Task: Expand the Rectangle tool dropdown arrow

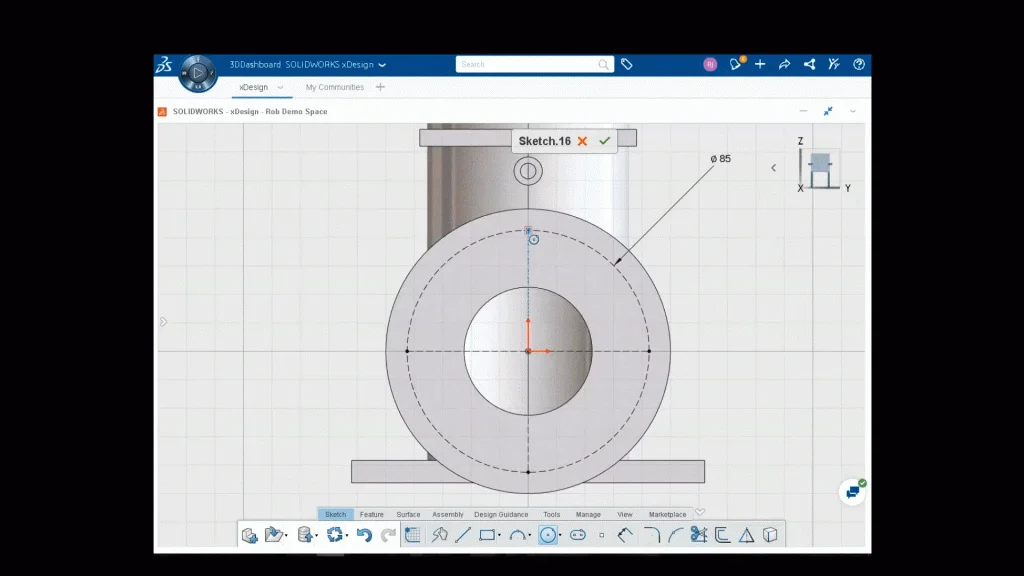Action: (x=500, y=536)
